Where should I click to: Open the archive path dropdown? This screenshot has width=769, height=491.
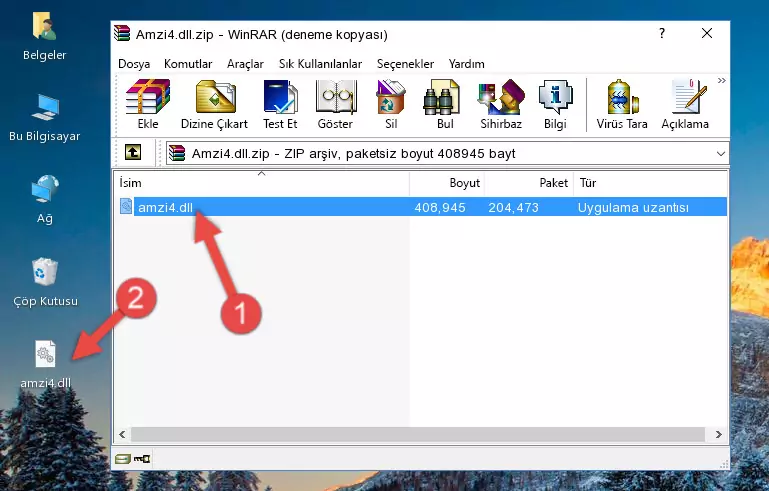pos(720,154)
